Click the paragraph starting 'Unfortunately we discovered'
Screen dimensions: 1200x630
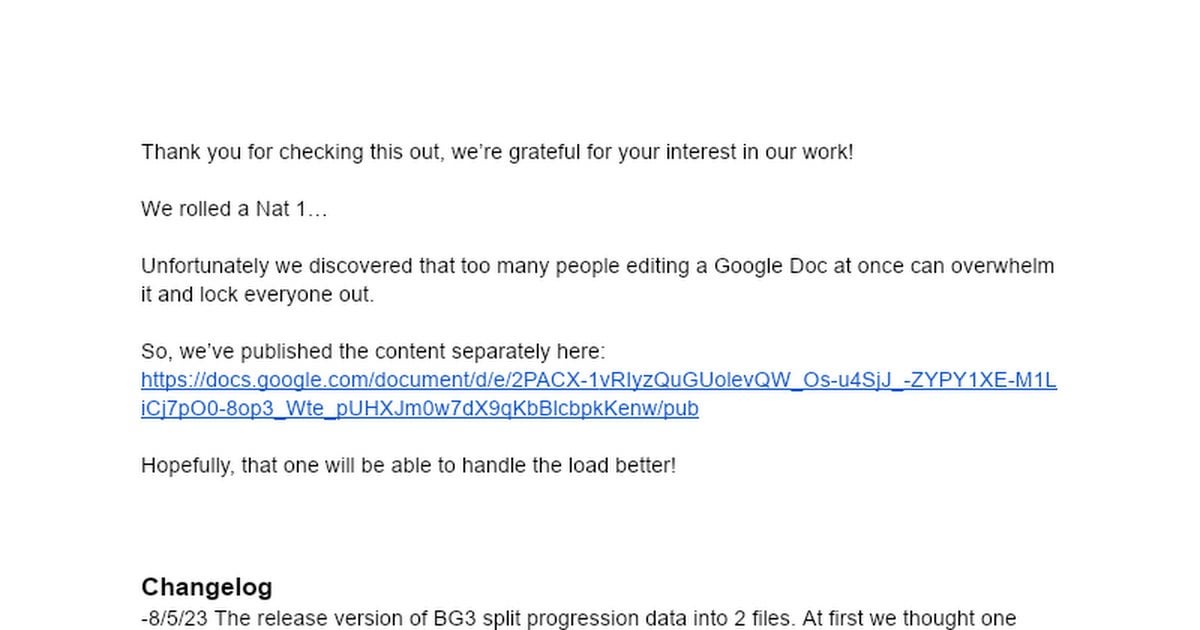coord(597,281)
